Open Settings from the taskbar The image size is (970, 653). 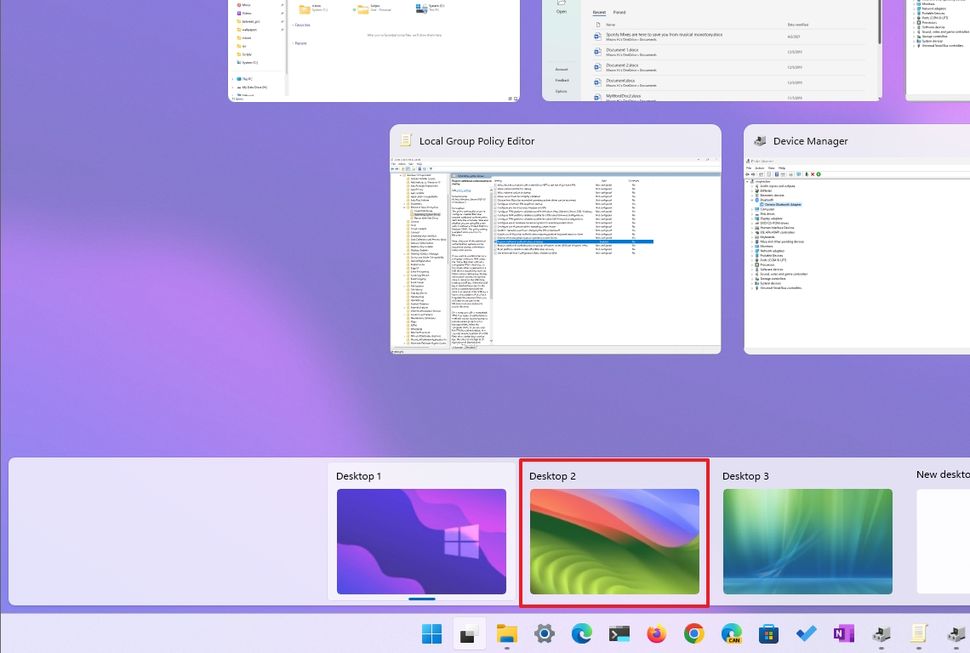coord(543,633)
